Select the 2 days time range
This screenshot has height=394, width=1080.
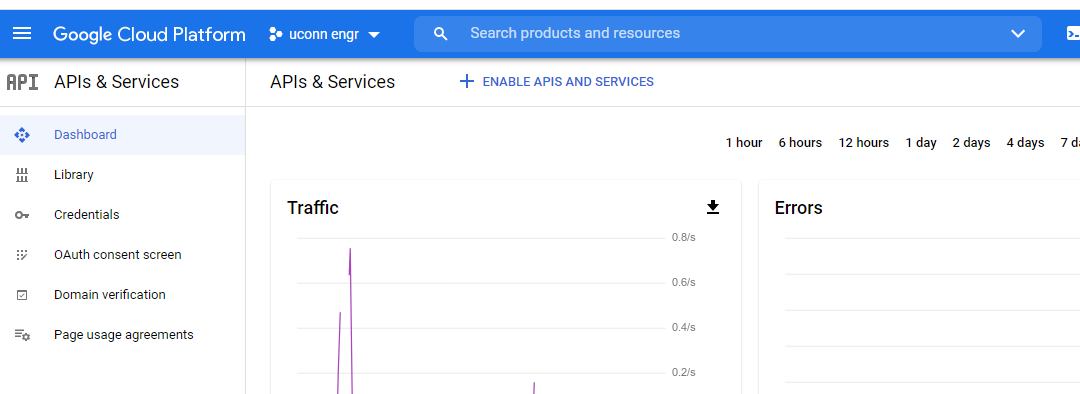coord(971,143)
